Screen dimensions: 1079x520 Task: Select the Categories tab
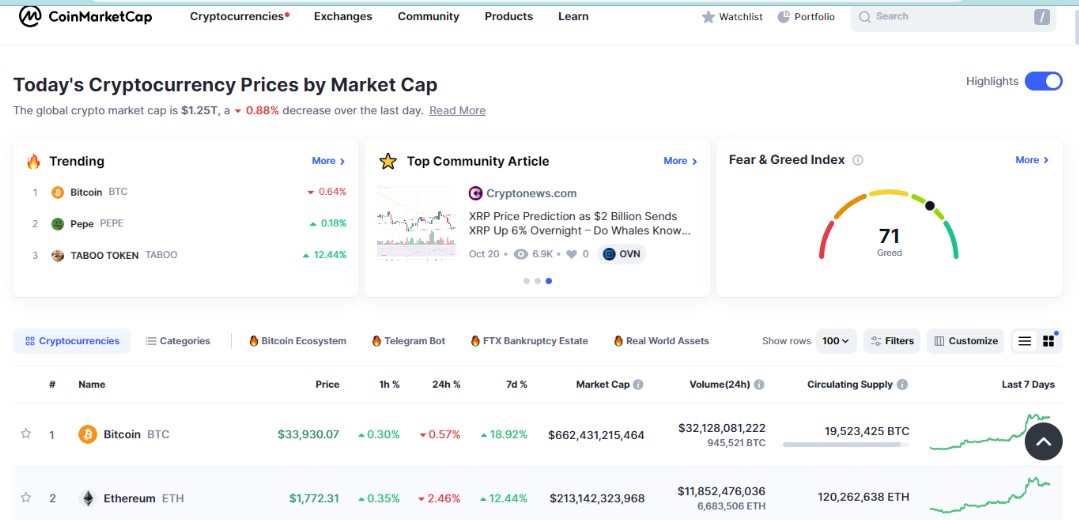[x=178, y=341]
